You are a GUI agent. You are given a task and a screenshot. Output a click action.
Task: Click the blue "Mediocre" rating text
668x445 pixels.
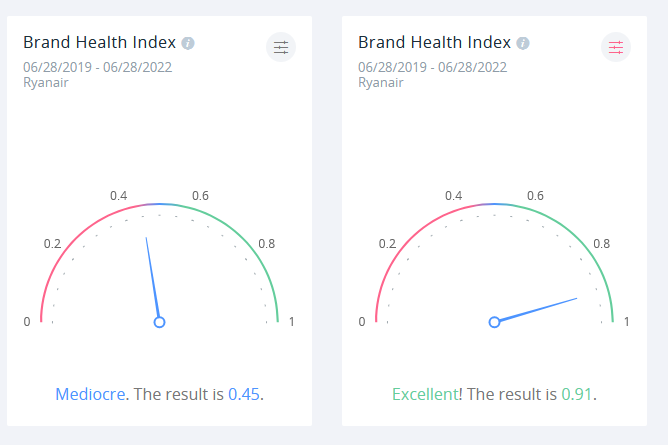click(91, 394)
